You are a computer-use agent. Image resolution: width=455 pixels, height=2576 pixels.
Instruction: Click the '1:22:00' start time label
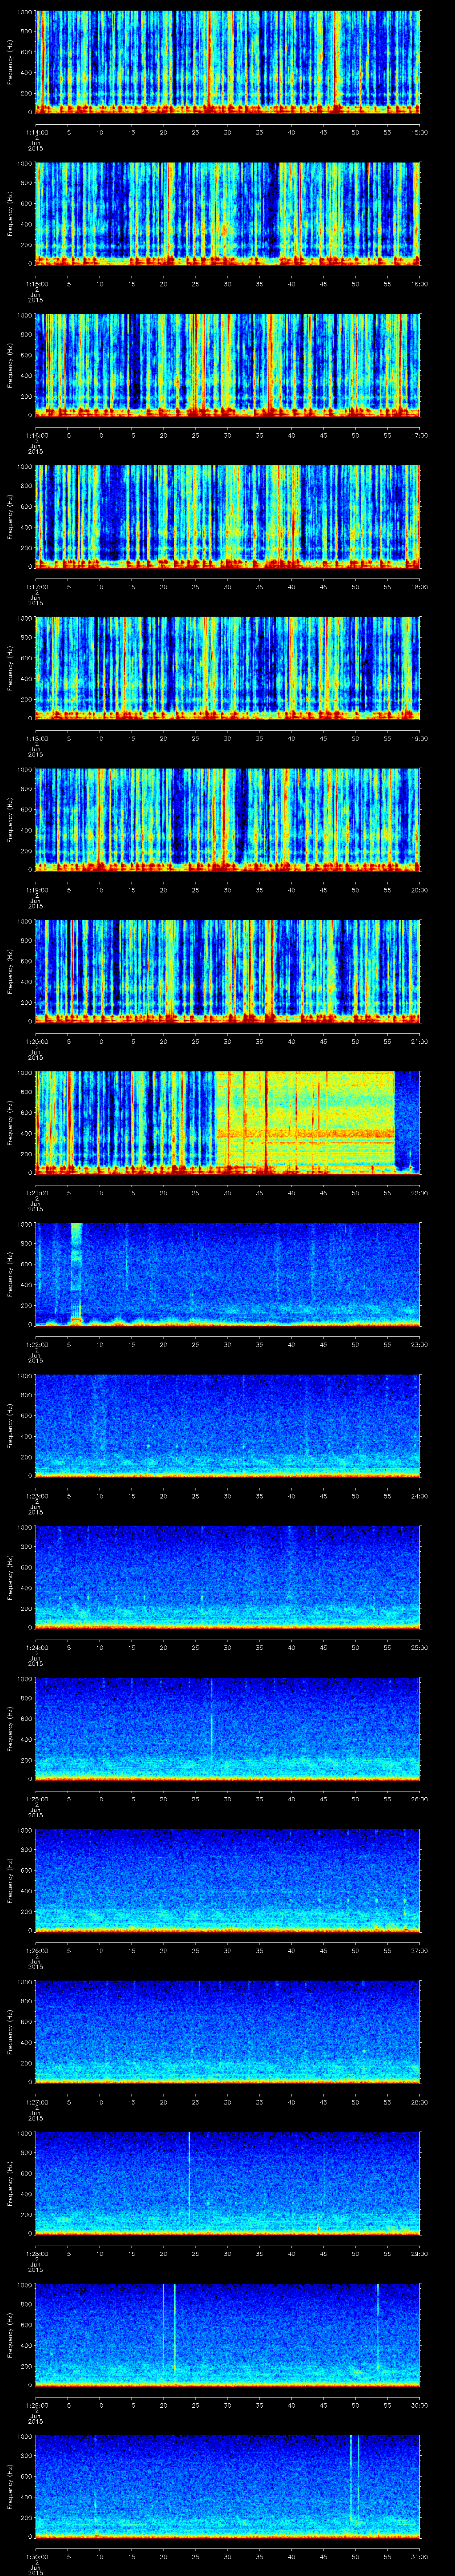(x=36, y=1344)
